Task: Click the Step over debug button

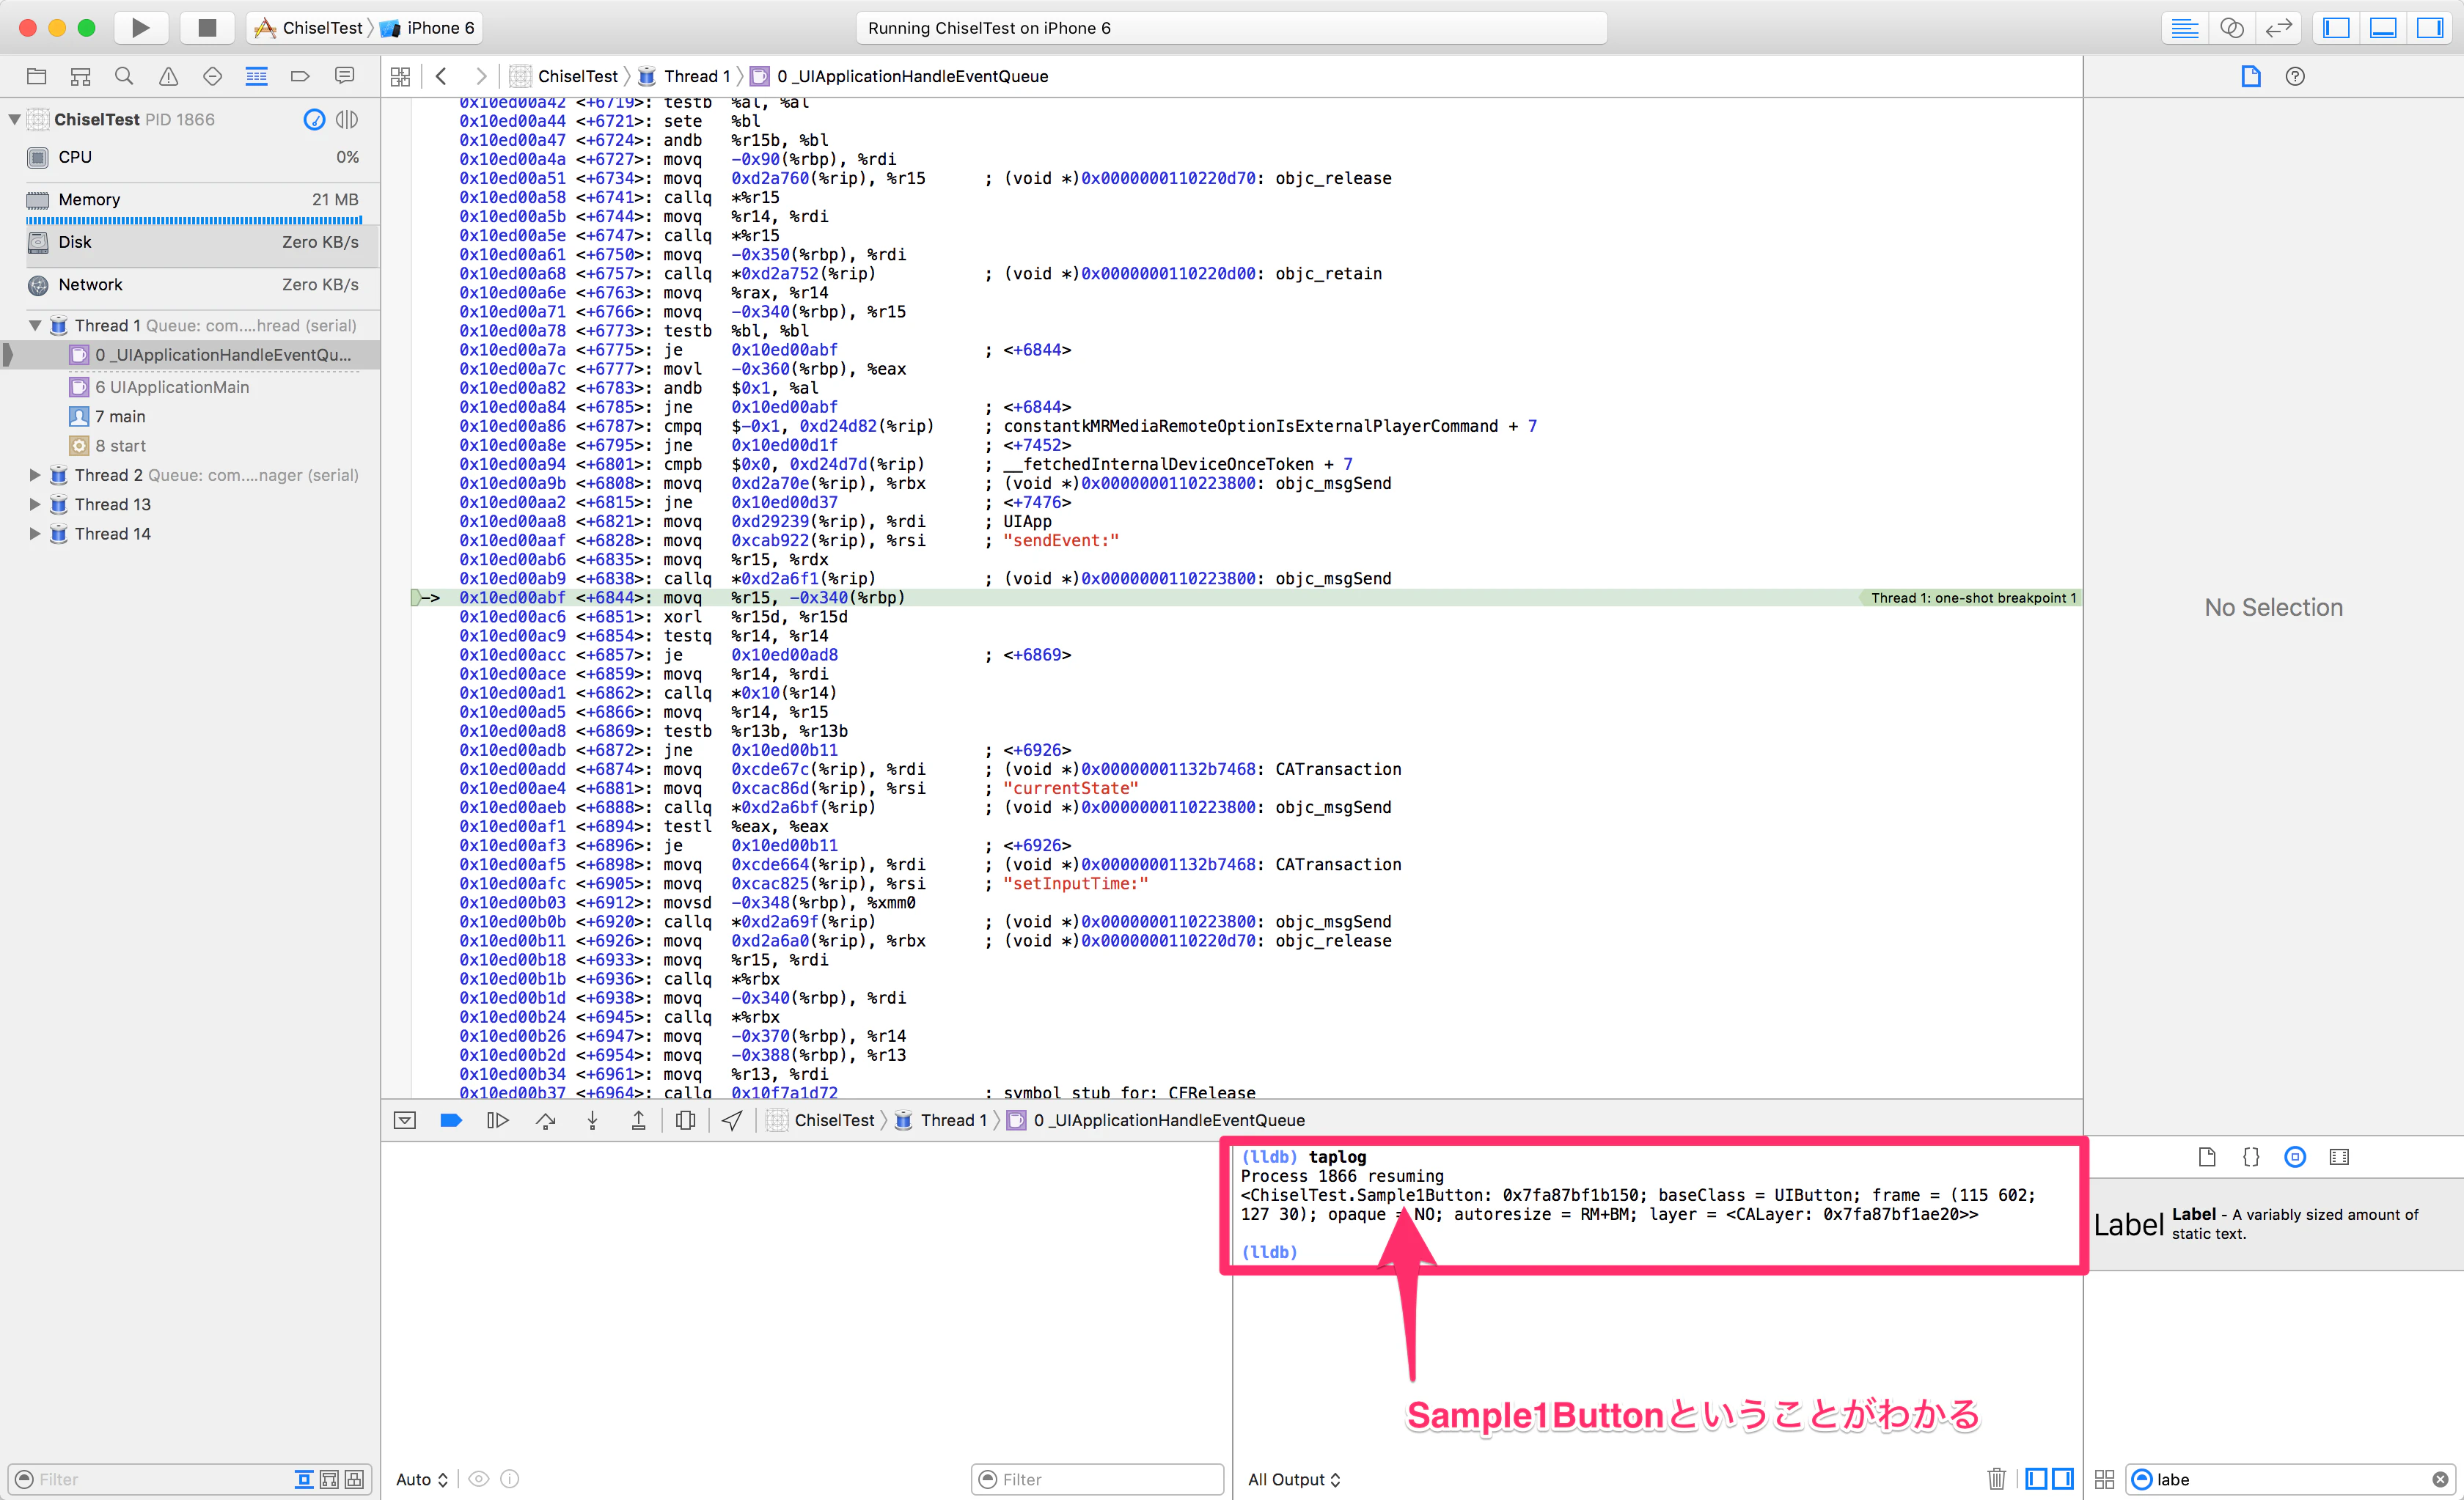Action: point(545,1121)
